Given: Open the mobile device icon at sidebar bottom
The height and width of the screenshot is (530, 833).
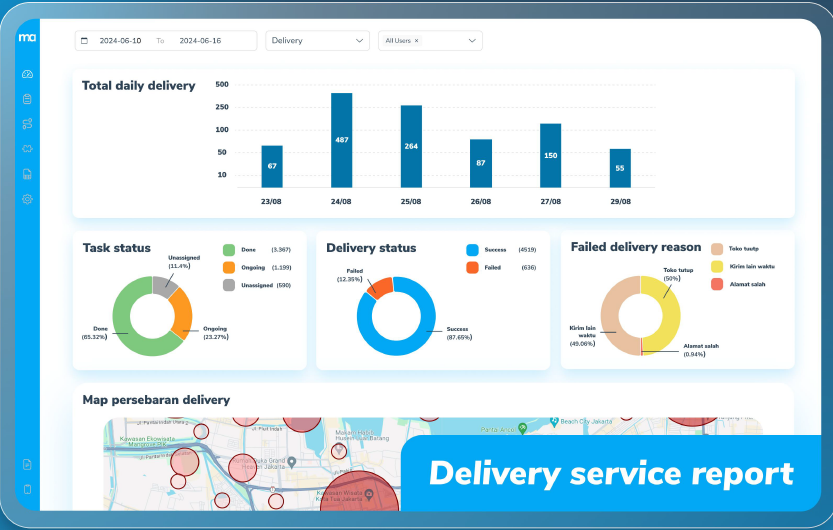Looking at the screenshot, I should click(28, 489).
